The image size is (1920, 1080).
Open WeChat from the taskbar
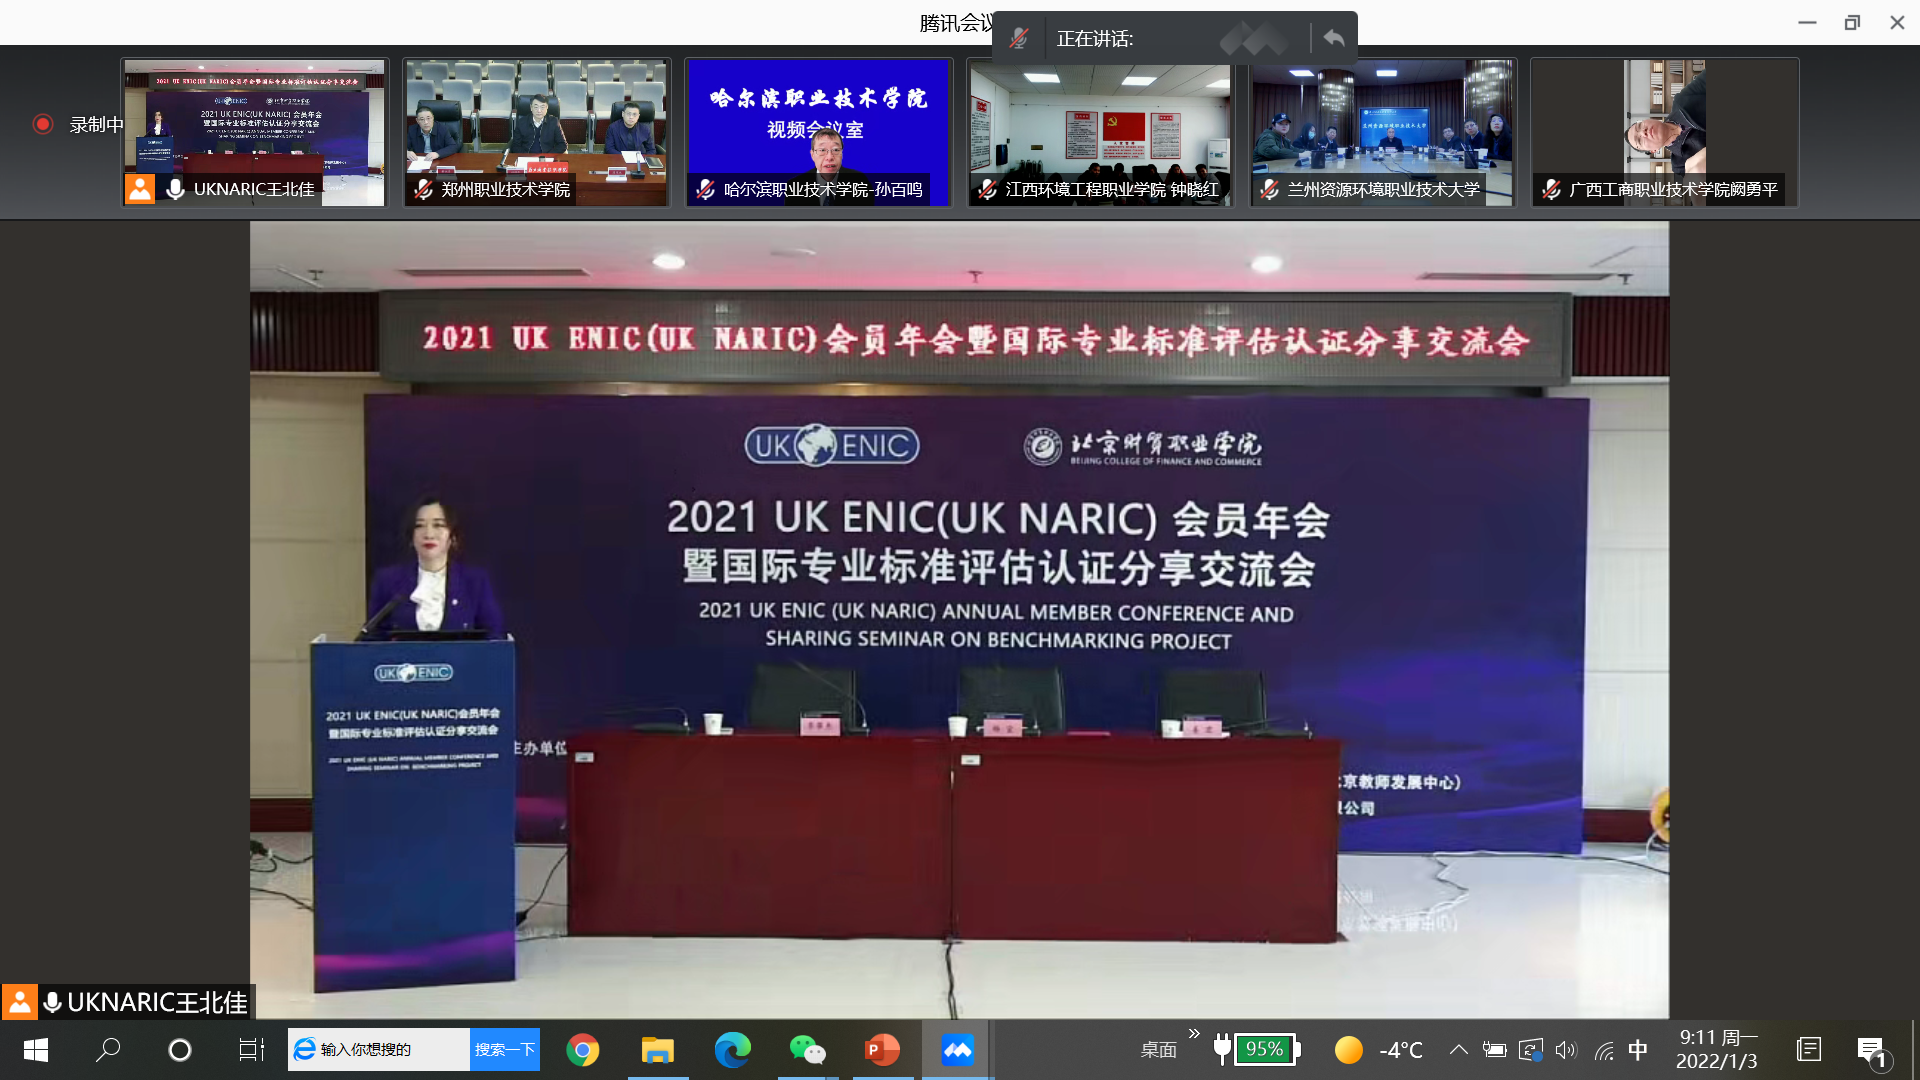(807, 1049)
